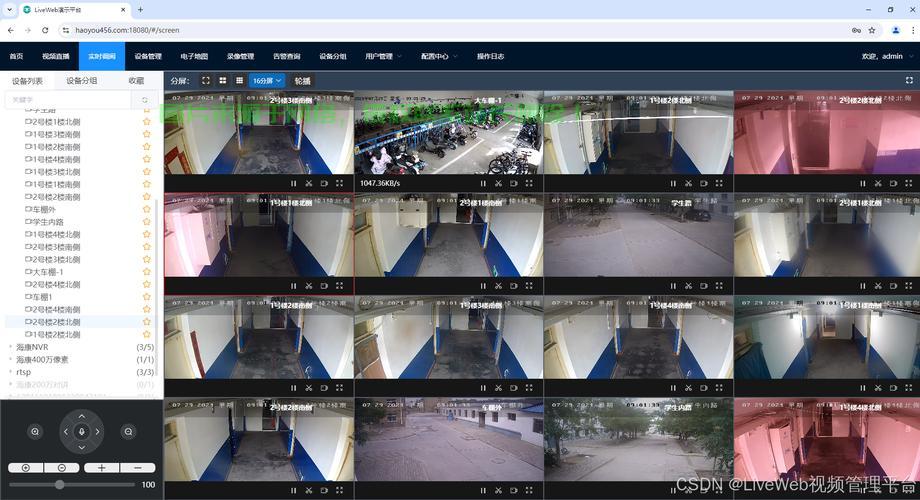Select the 1号楼1楼南侧 camera row
The width and height of the screenshot is (920, 500).
point(81,184)
